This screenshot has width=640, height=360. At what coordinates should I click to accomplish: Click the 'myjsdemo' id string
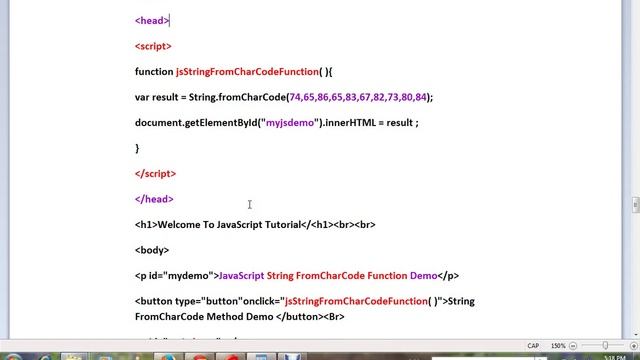point(290,122)
